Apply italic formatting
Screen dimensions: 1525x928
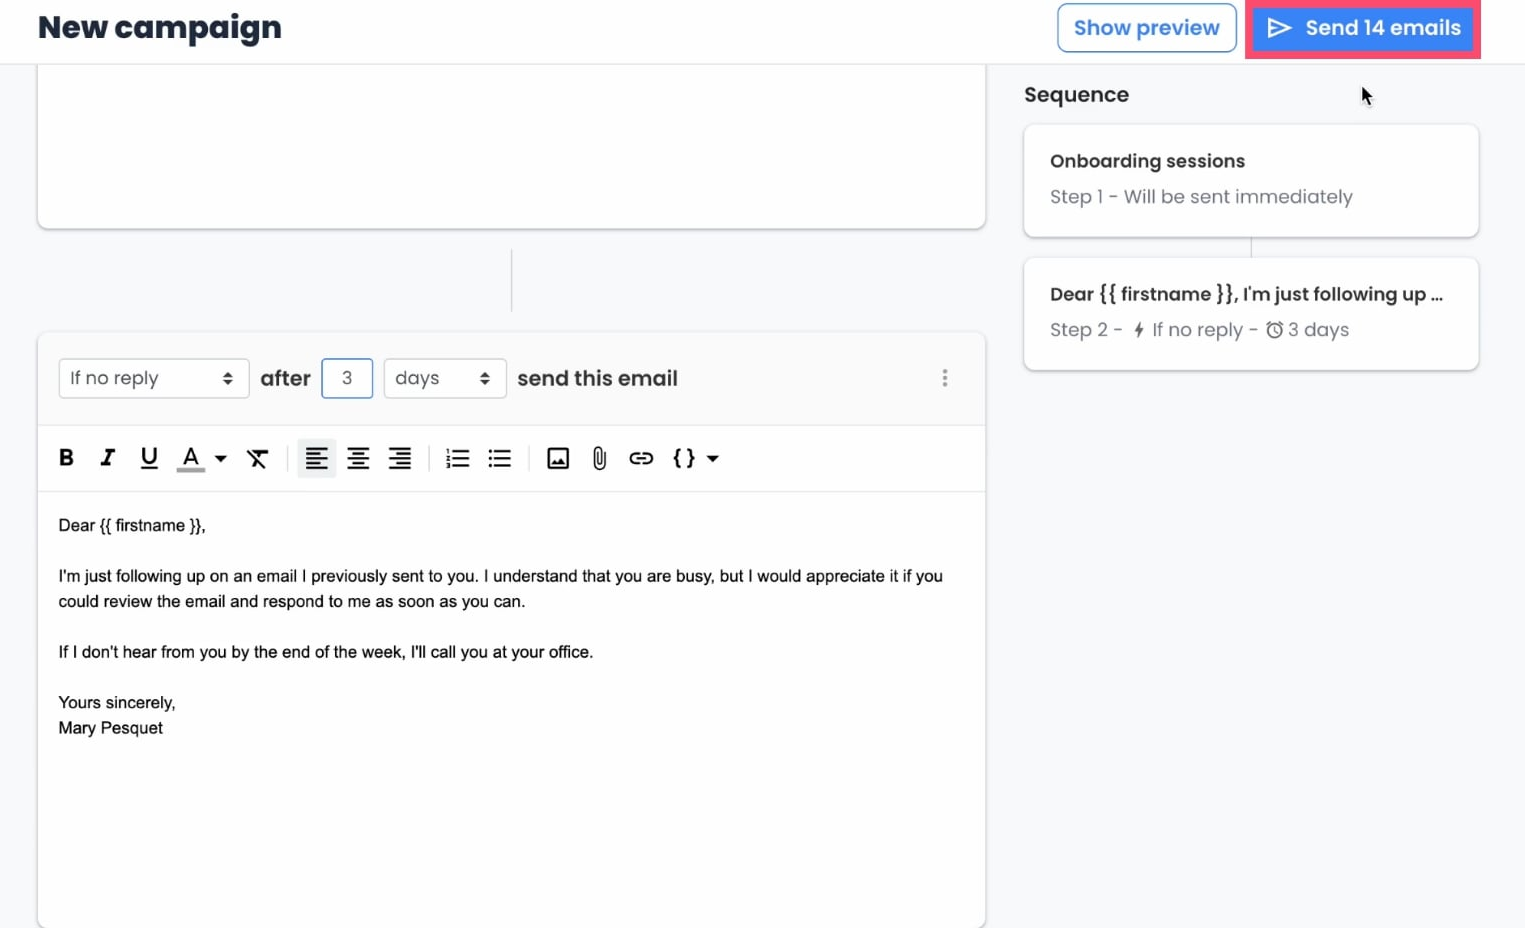pos(107,458)
